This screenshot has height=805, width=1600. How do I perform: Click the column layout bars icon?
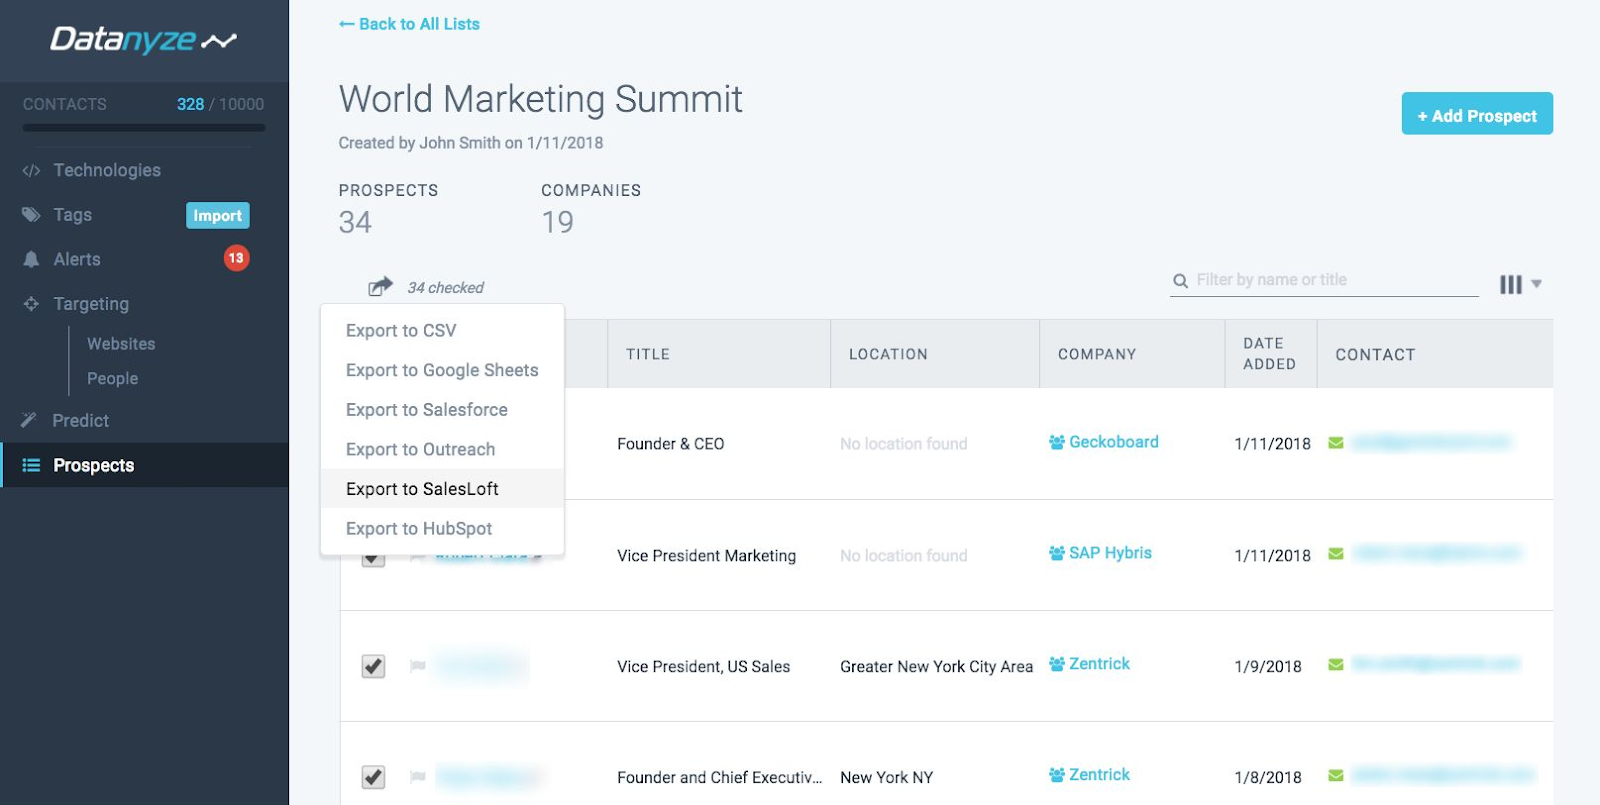point(1510,285)
